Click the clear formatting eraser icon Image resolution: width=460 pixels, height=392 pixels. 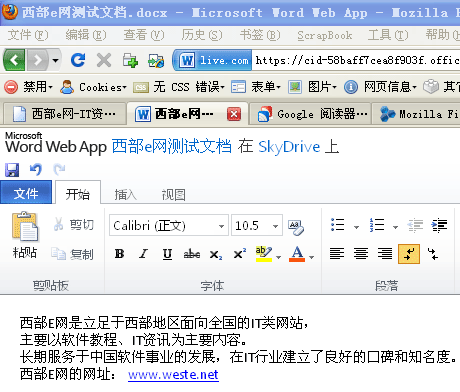coord(296,228)
